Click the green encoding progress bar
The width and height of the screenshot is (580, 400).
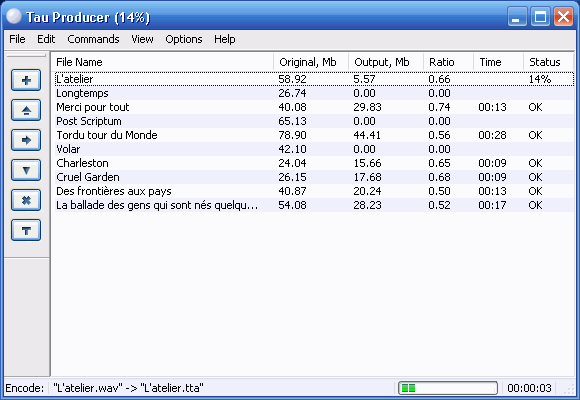coord(448,388)
